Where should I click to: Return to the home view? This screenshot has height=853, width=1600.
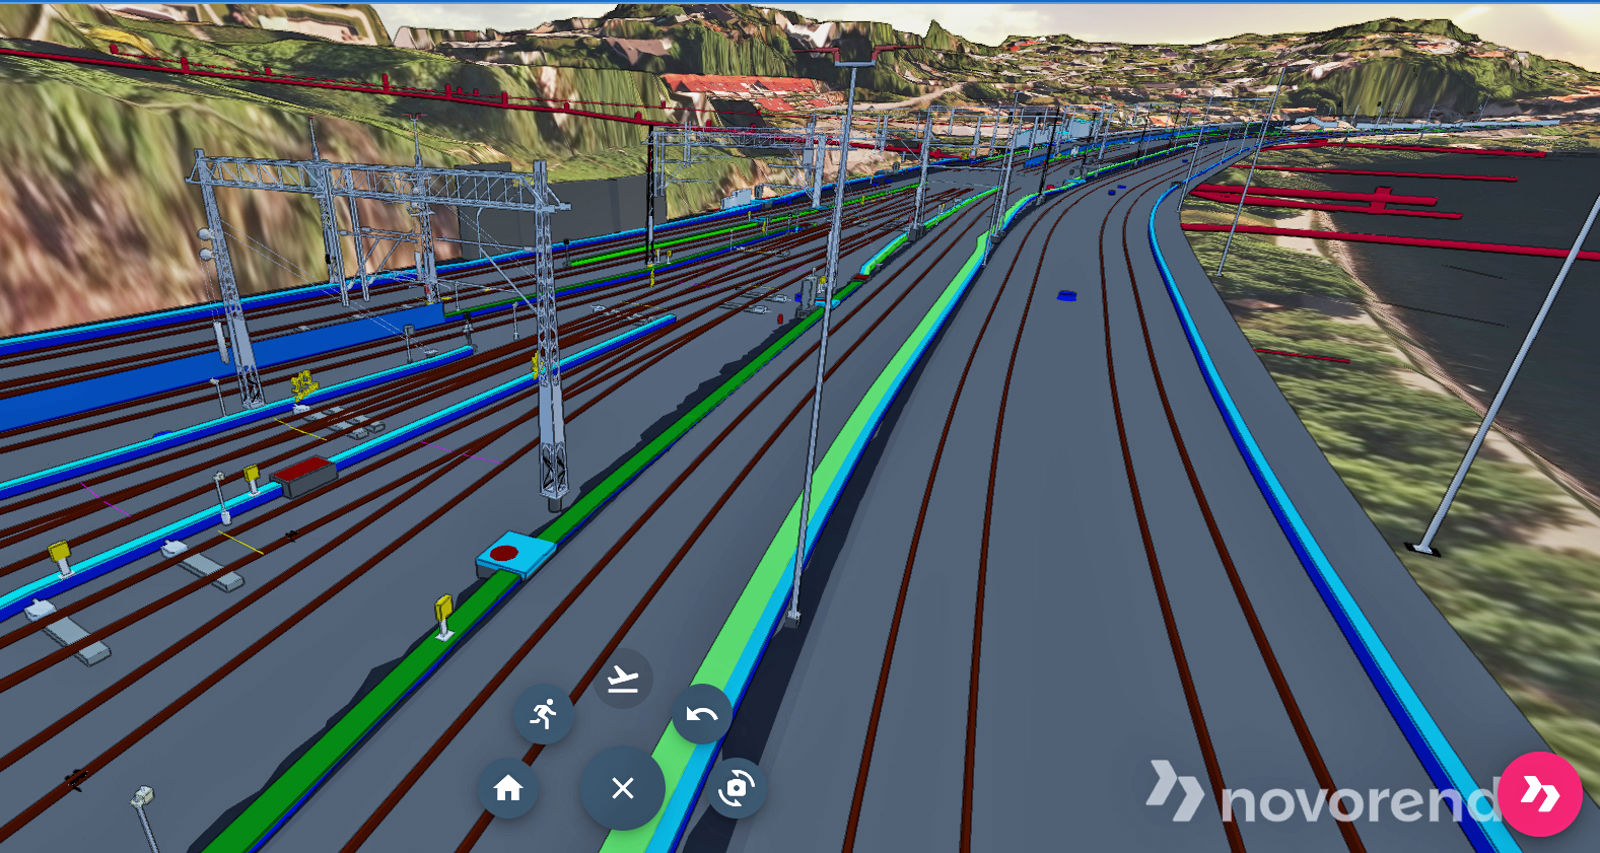(x=508, y=789)
